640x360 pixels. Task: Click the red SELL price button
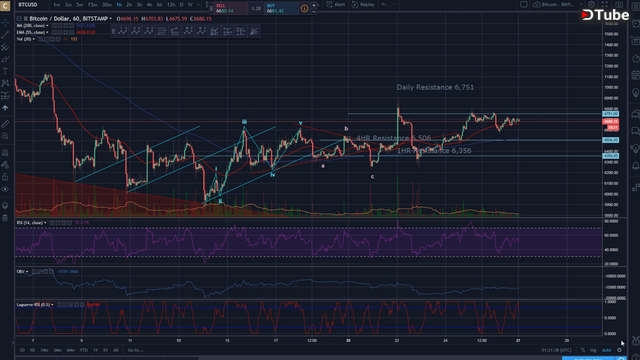231,8
